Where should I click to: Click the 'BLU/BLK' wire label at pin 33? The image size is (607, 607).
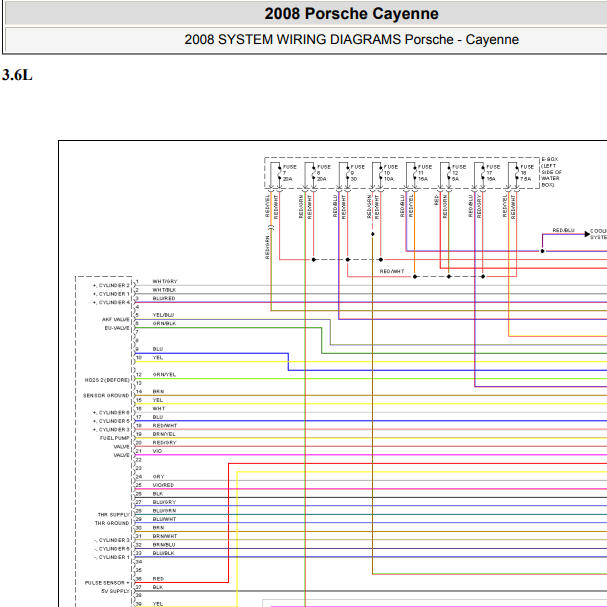coord(163,554)
